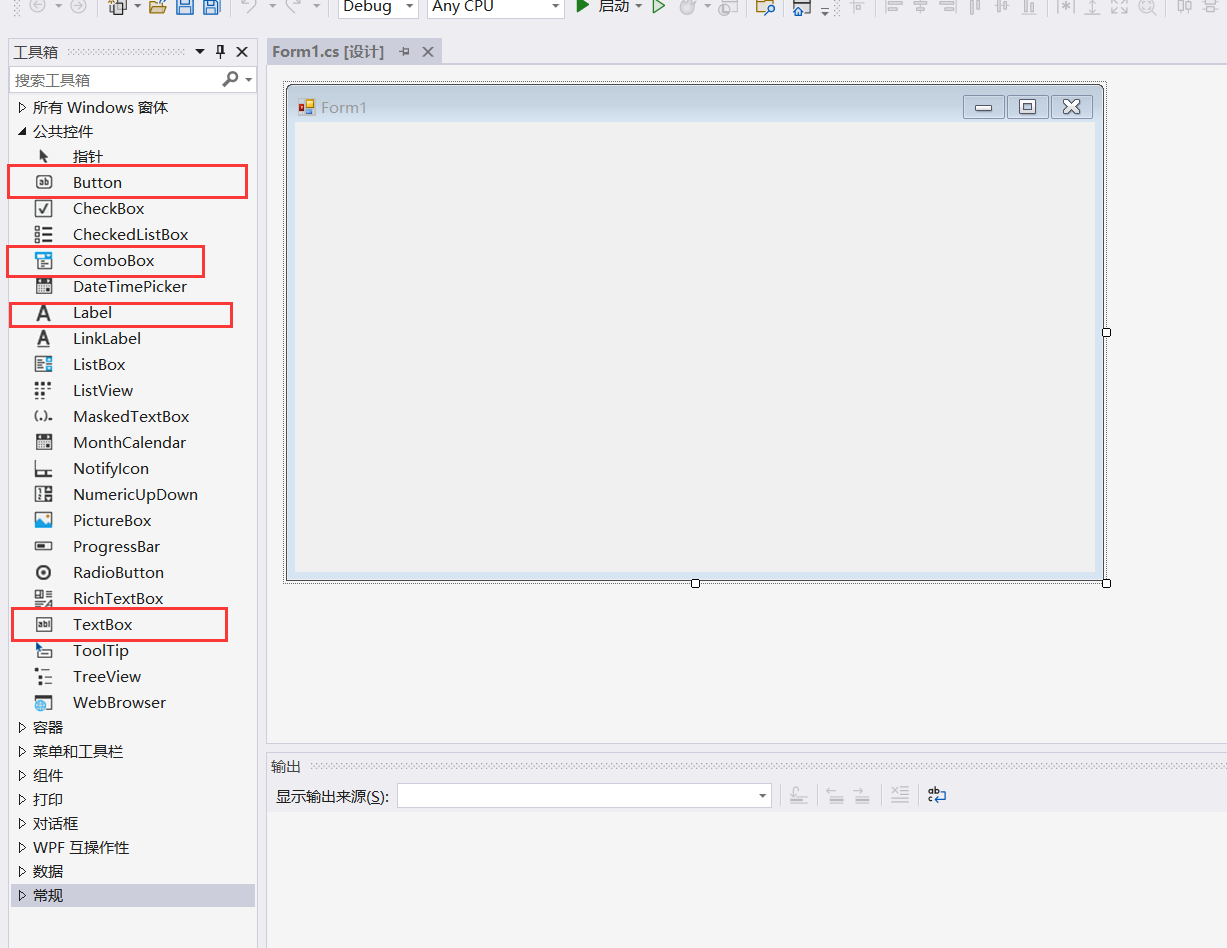Close the toolbox panel
Screen dimensions: 1227x948
point(241,52)
